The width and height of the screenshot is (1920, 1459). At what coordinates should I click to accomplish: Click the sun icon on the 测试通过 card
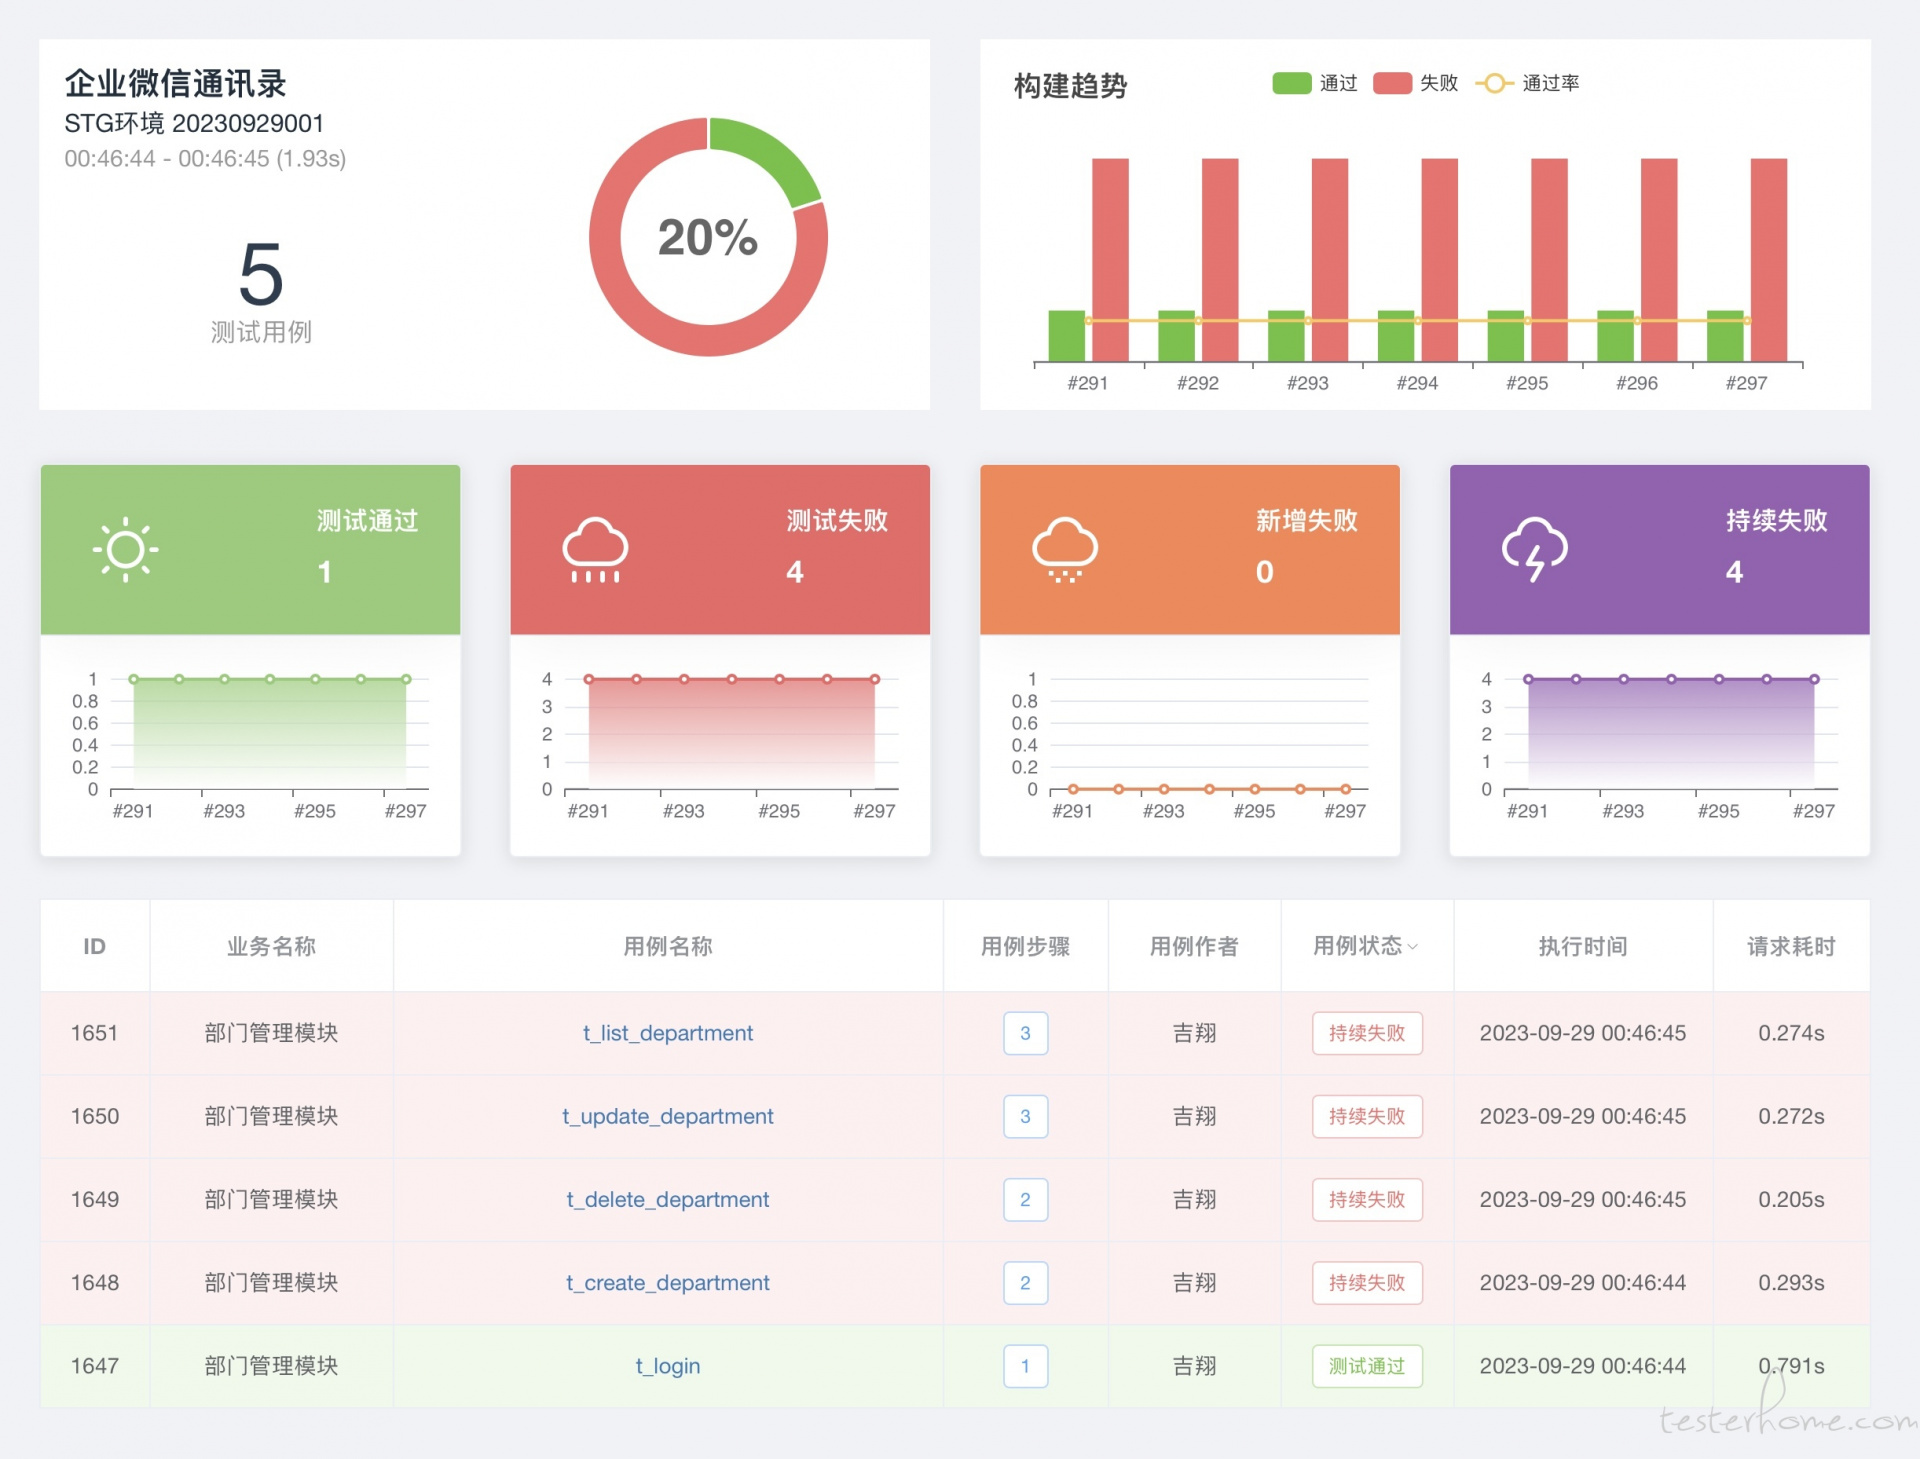click(126, 549)
